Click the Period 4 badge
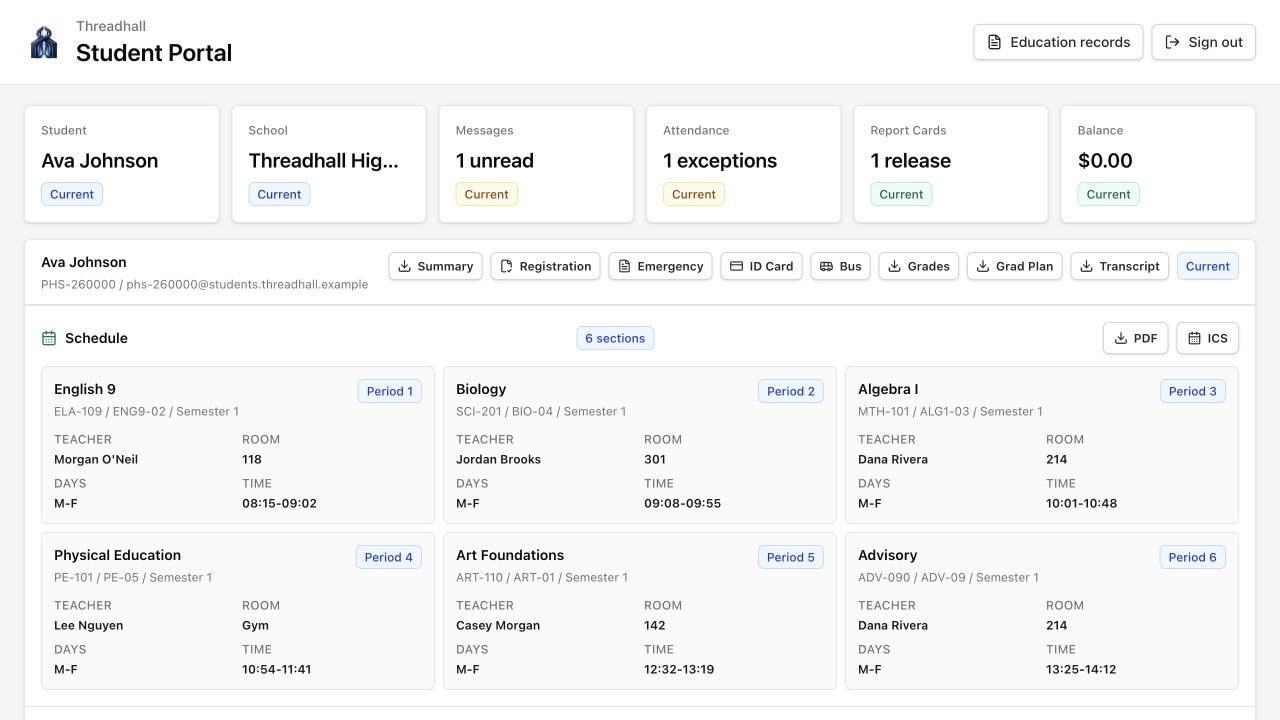1280x720 pixels. 389,557
